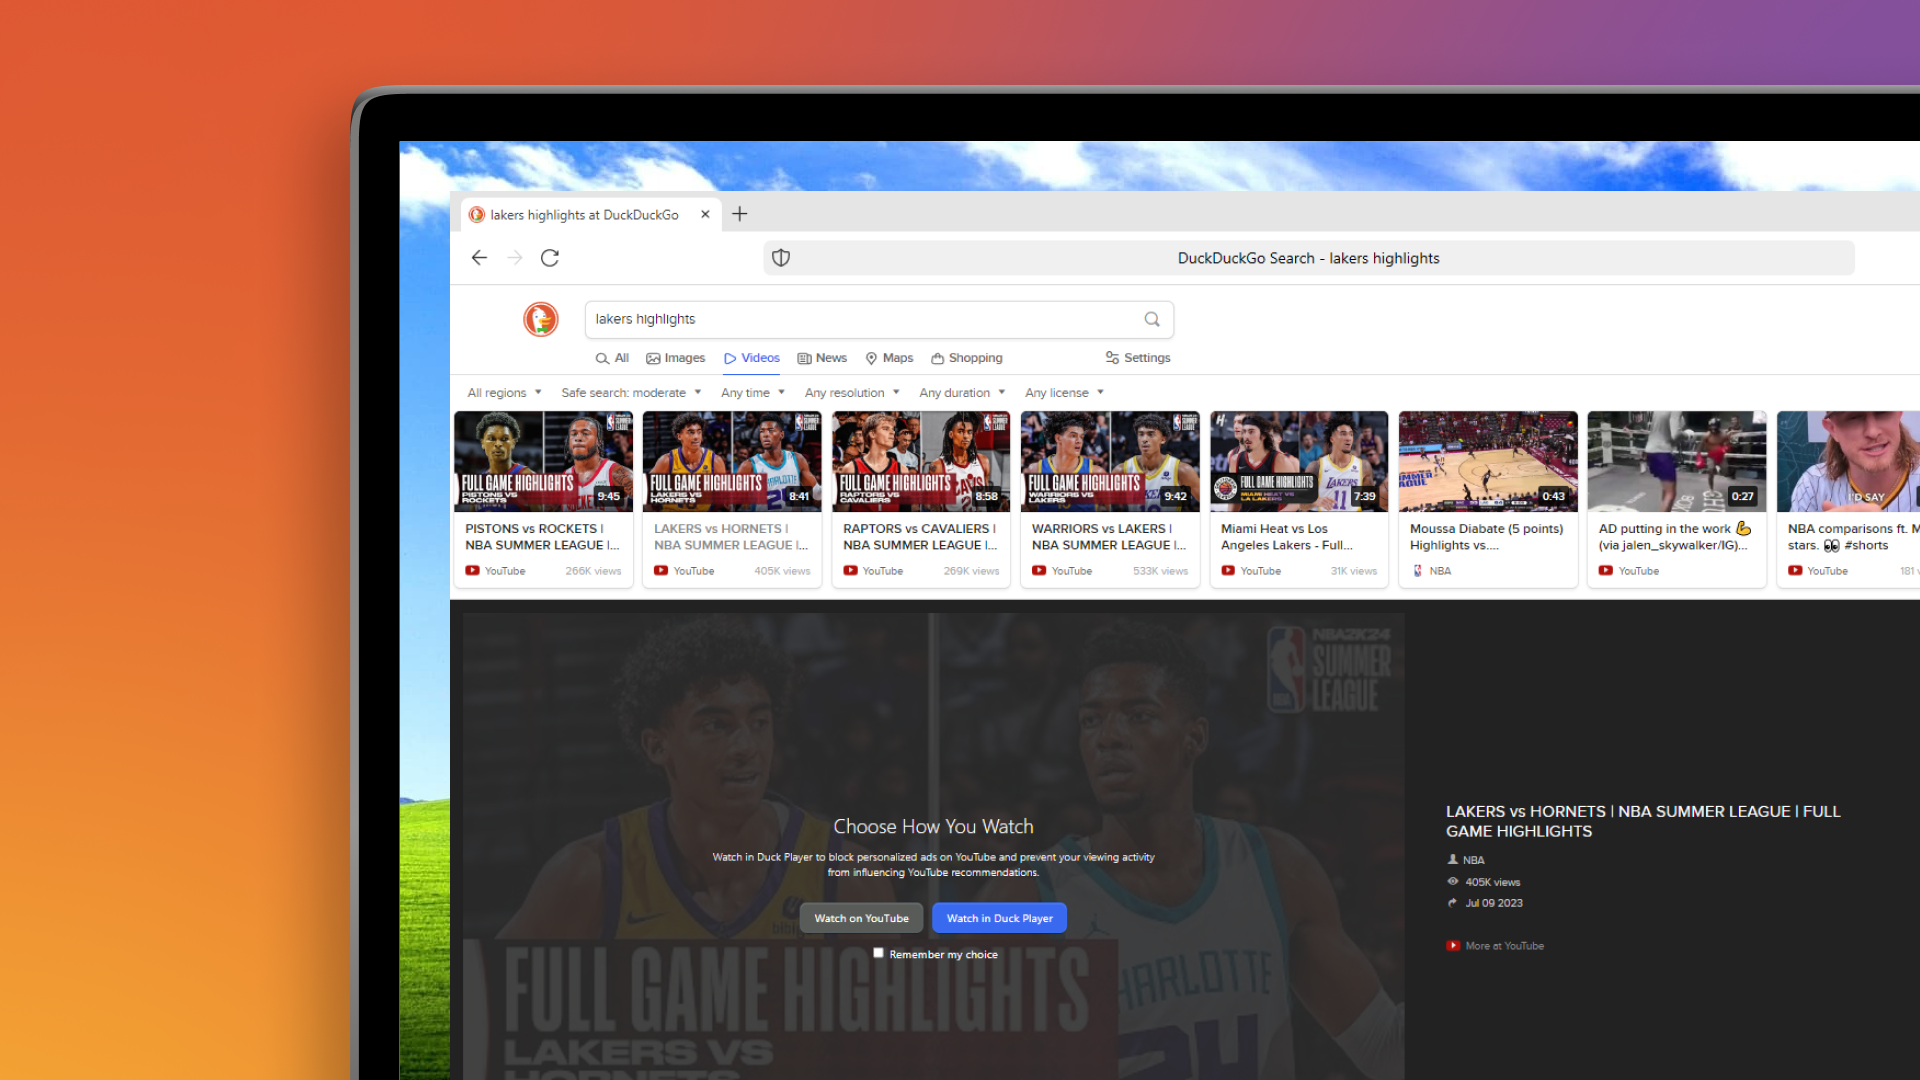Expand the Any license dropdown filter
Viewport: 1920px width, 1080px height.
[1063, 392]
